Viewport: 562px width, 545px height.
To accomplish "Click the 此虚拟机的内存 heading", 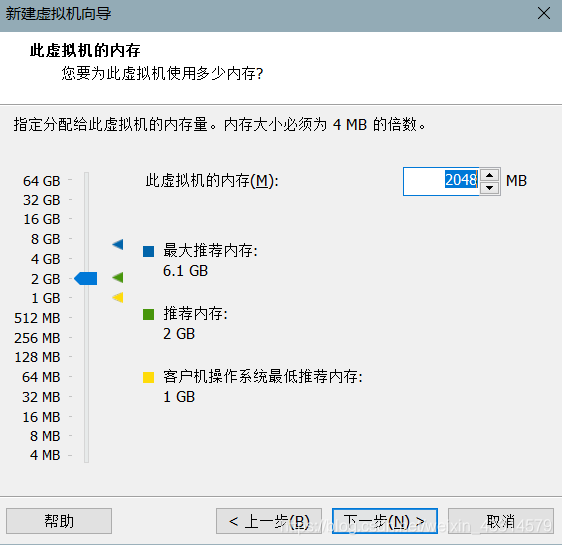I will pyautogui.click(x=85, y=50).
